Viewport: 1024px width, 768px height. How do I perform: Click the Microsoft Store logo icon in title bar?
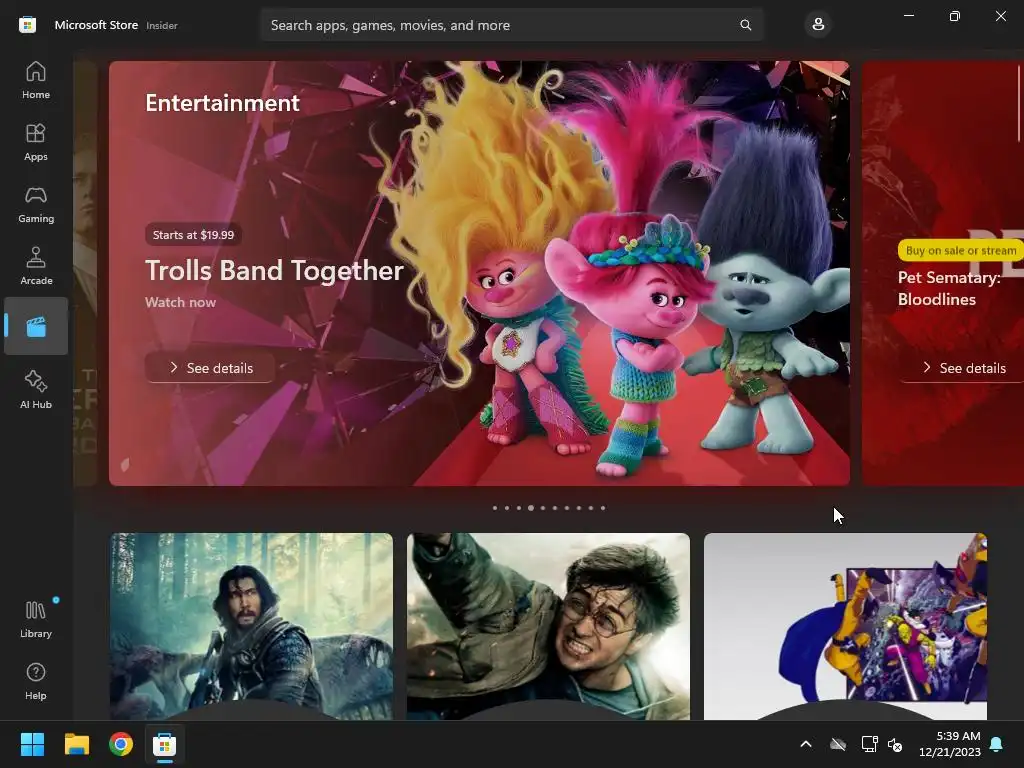(x=27, y=25)
